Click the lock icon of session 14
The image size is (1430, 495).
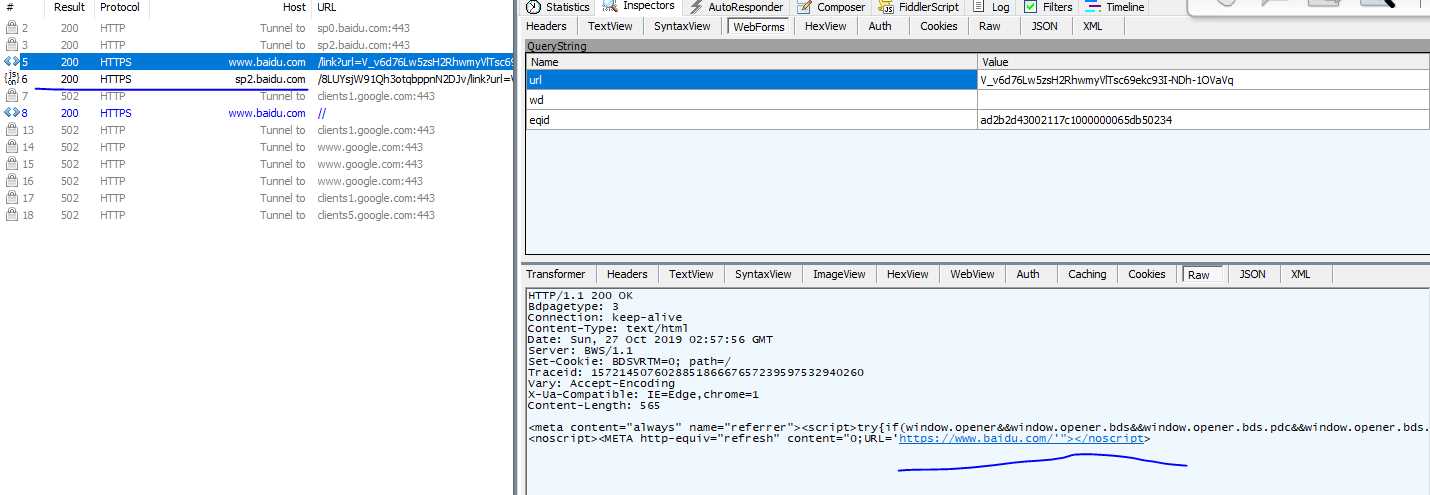coord(12,147)
